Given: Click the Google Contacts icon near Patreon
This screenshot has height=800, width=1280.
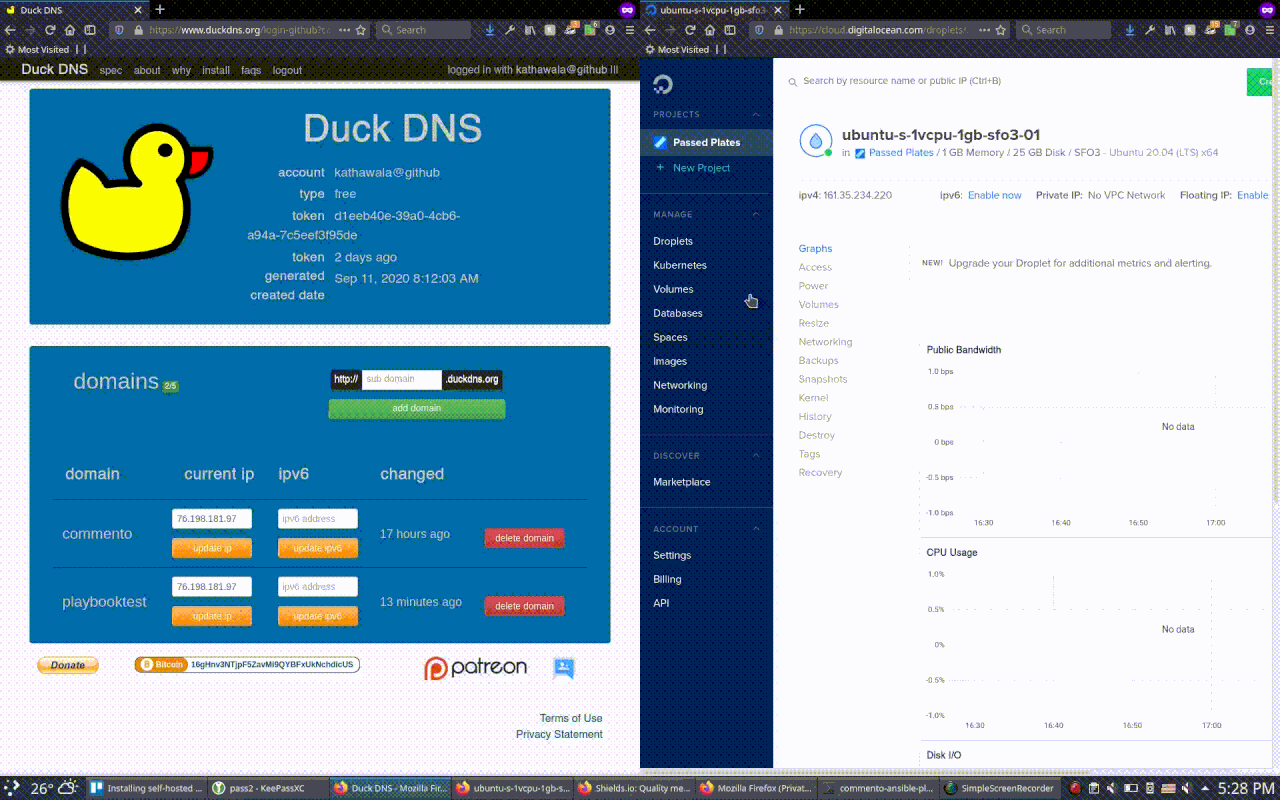Looking at the screenshot, I should tap(564, 668).
